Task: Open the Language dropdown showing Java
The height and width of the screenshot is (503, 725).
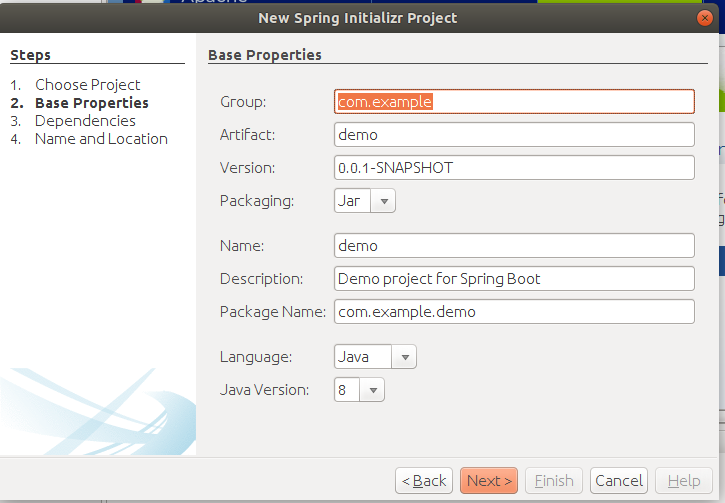Action: [x=375, y=356]
